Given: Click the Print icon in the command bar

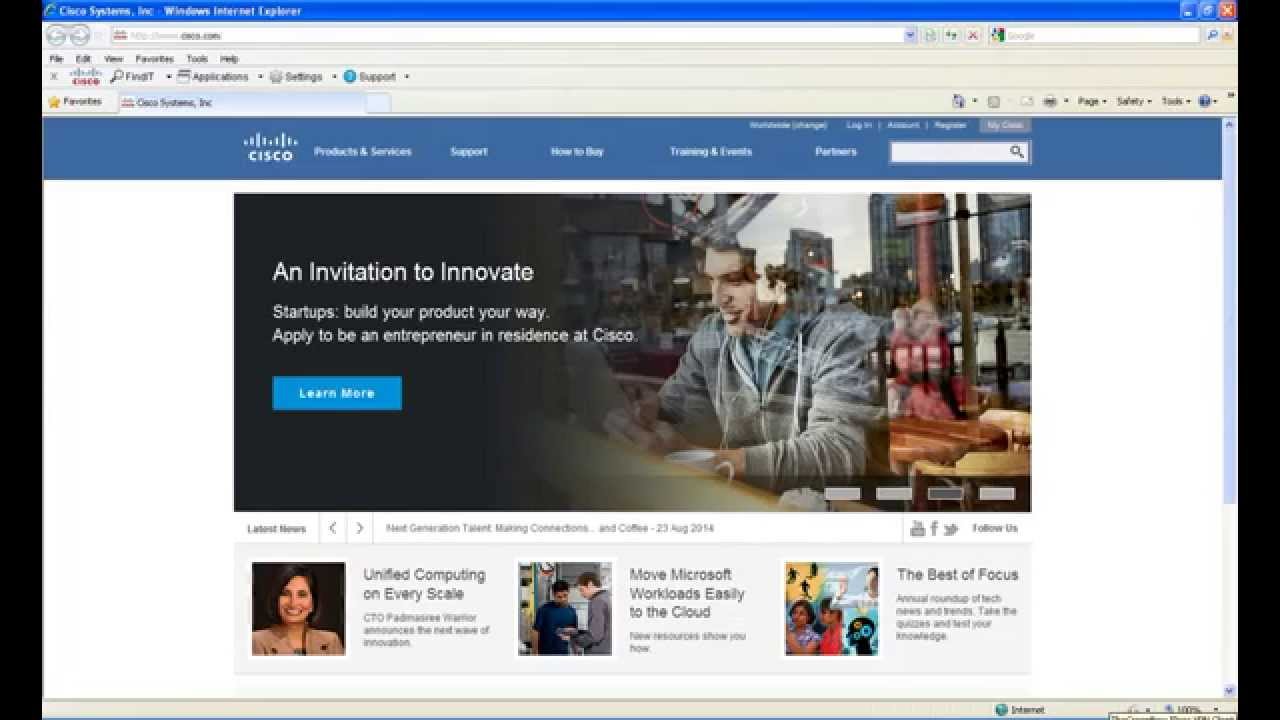Looking at the screenshot, I should [1050, 101].
